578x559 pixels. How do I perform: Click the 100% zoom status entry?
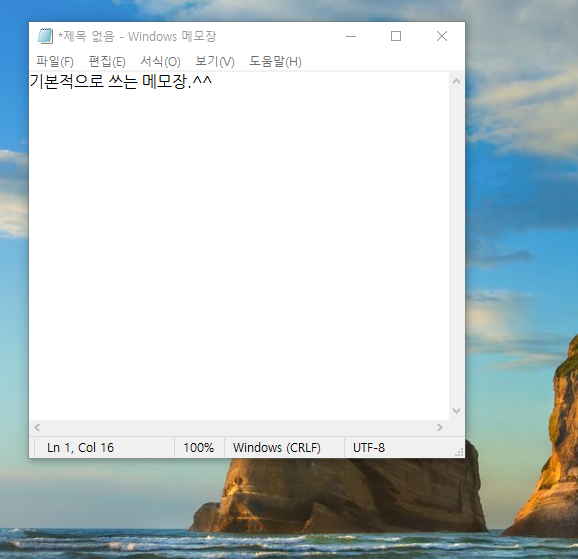coord(199,448)
